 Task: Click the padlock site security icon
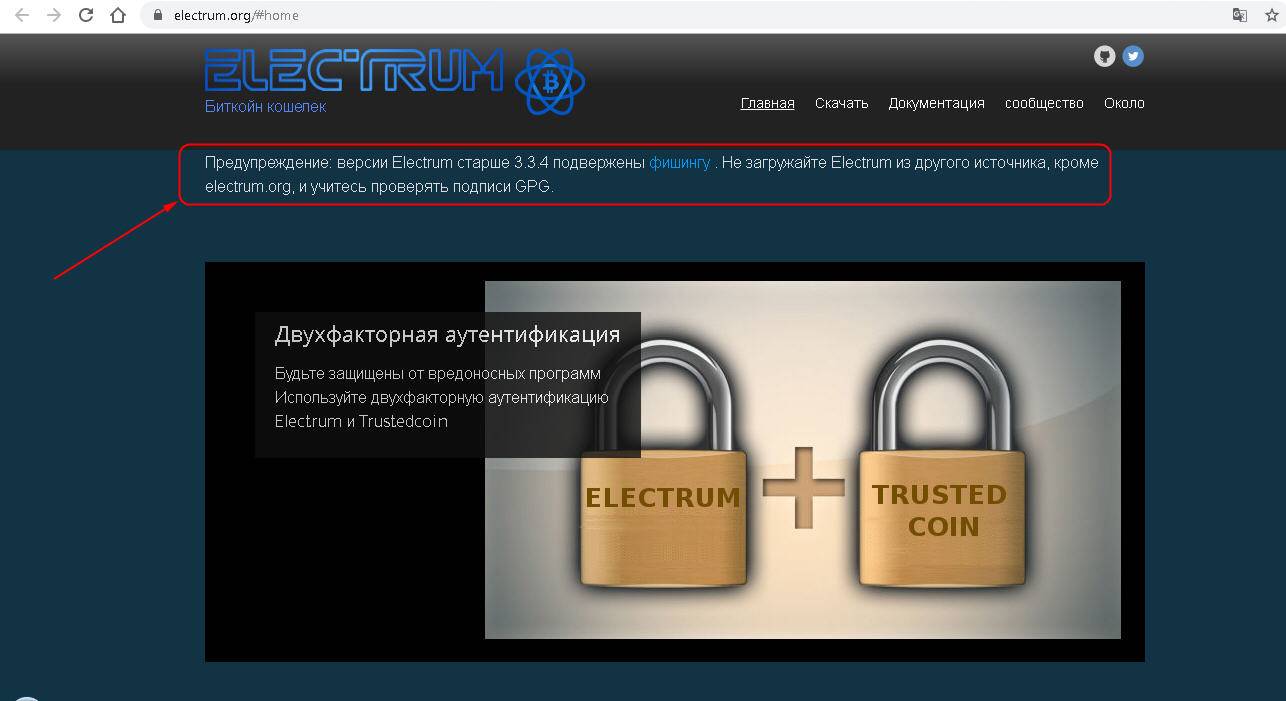click(x=157, y=15)
